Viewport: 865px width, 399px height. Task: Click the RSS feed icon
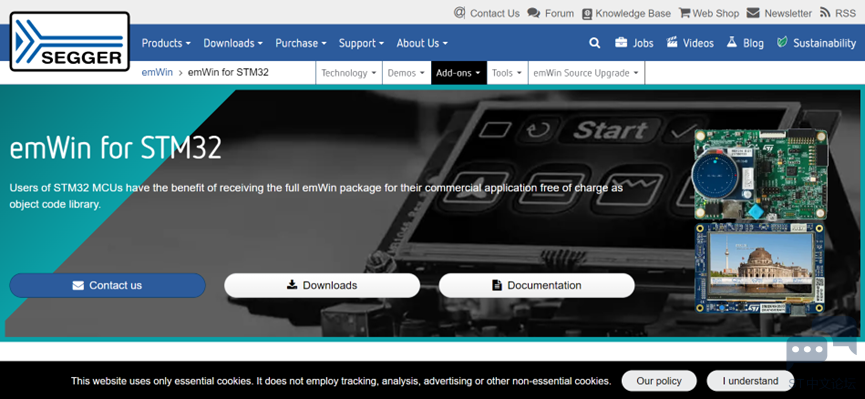click(x=825, y=13)
